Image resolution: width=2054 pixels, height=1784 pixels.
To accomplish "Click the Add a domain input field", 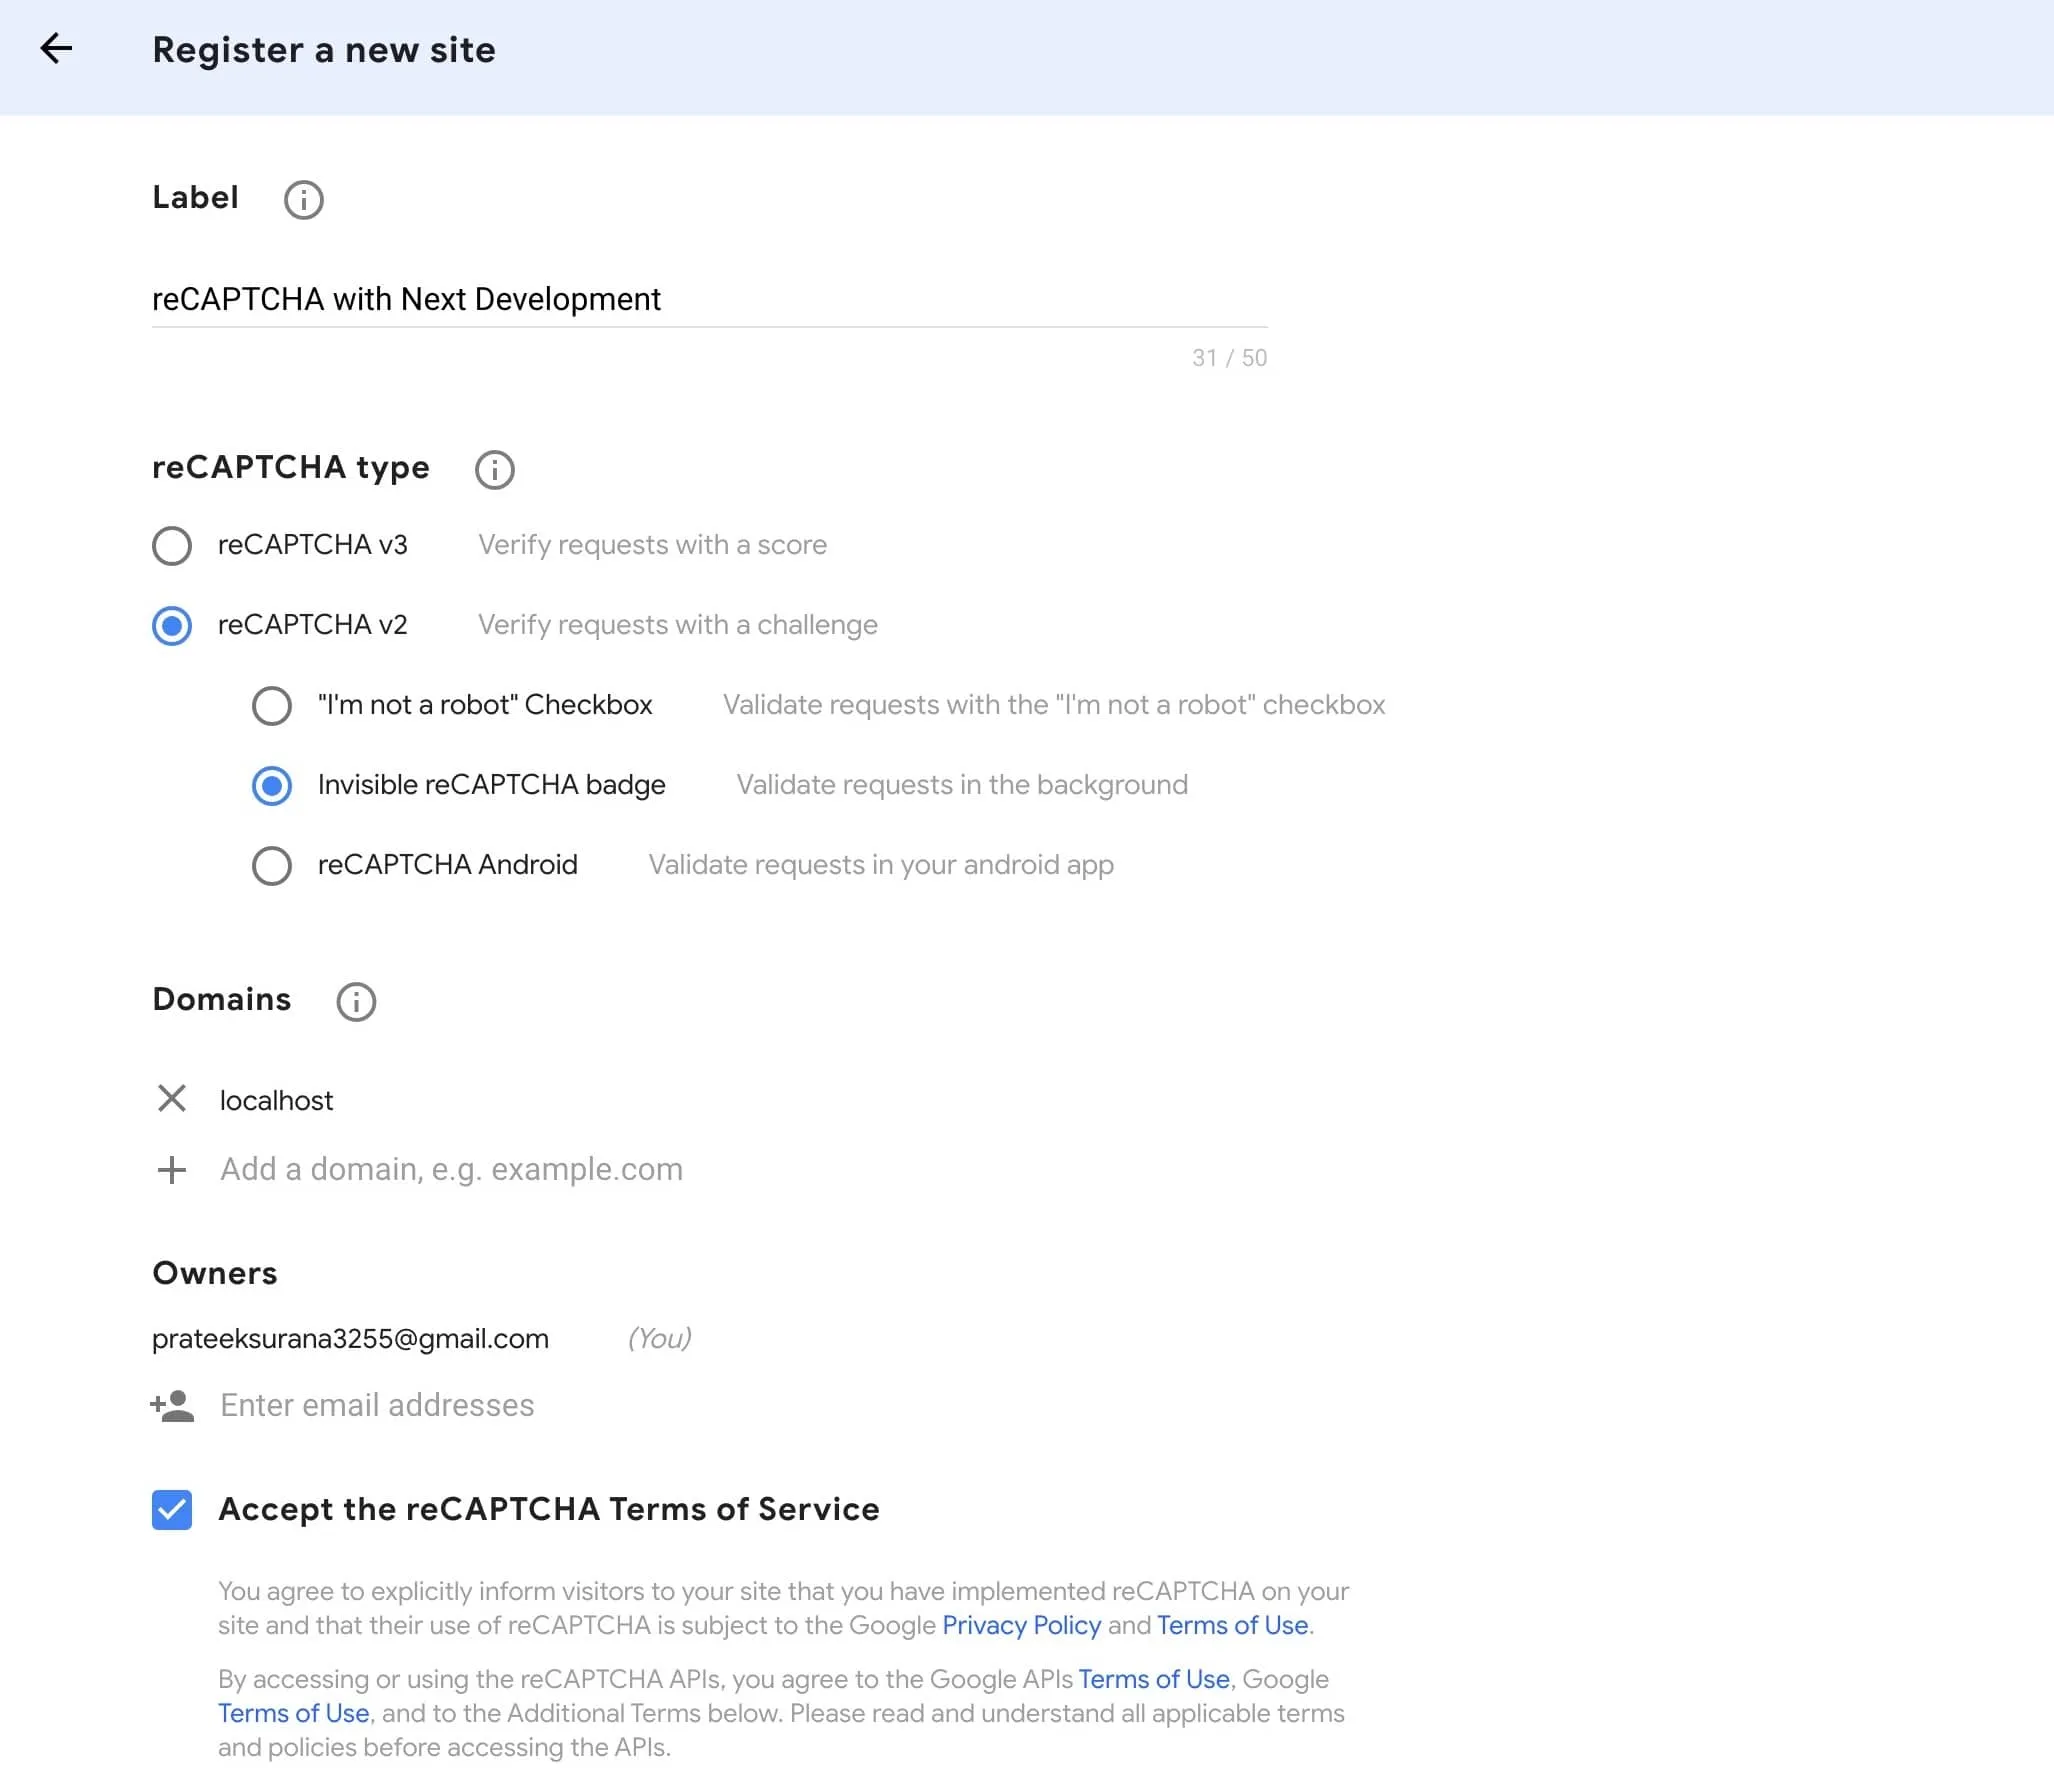I will pos(451,1169).
